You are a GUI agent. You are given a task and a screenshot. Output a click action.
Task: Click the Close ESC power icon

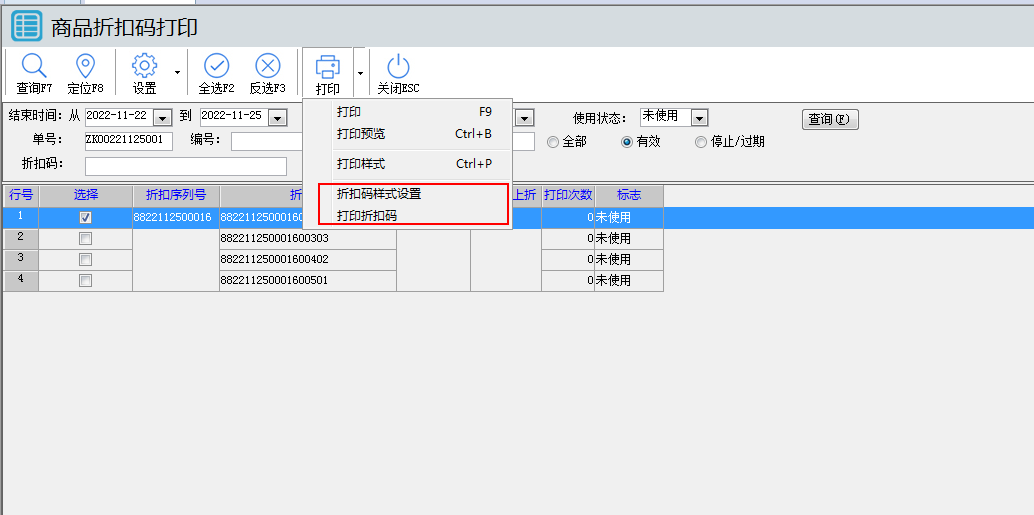point(398,67)
